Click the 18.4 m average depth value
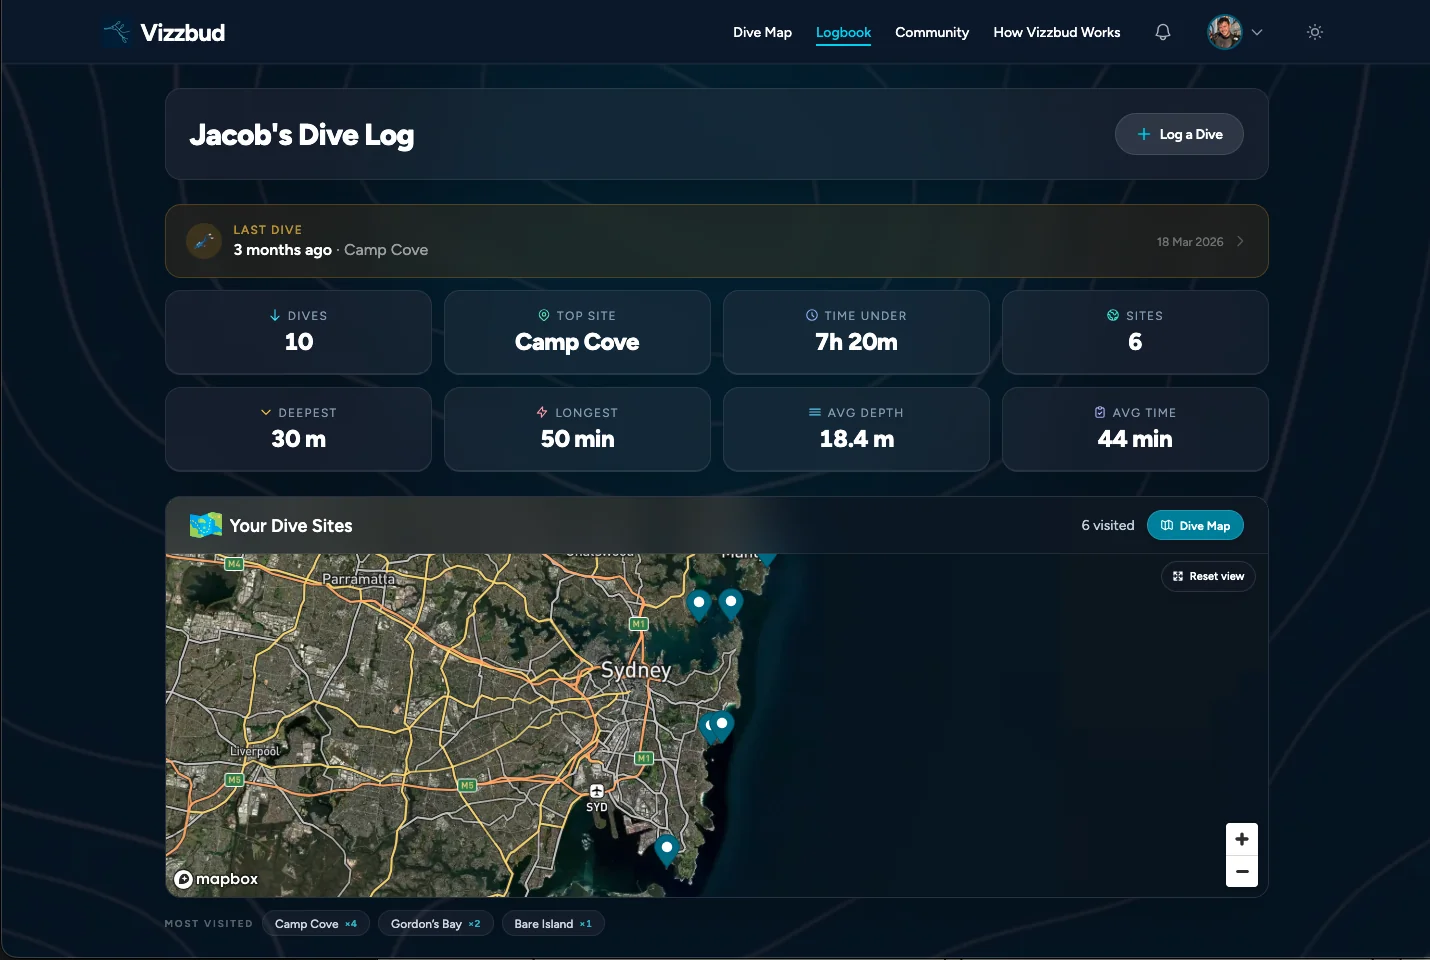Viewport: 1430px width, 960px height. tap(856, 439)
